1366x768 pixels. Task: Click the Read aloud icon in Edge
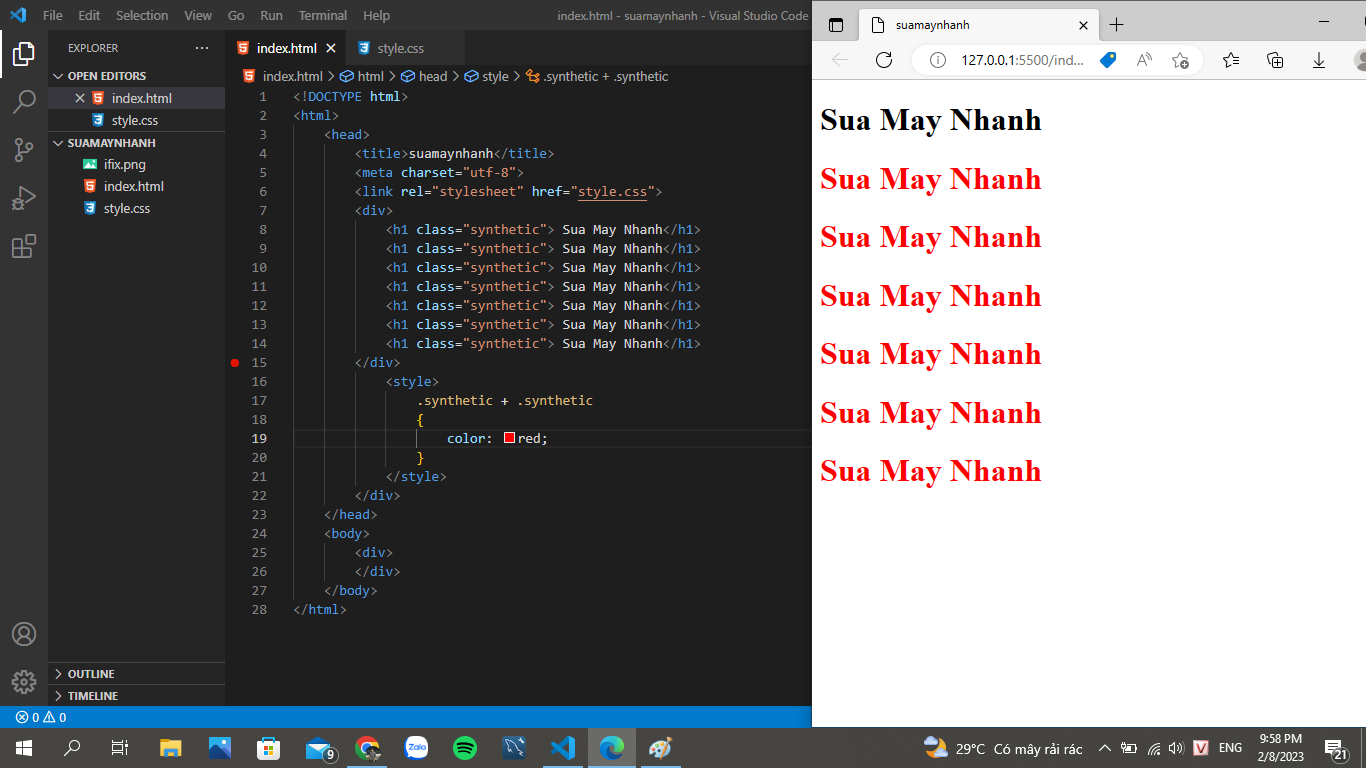[1144, 60]
